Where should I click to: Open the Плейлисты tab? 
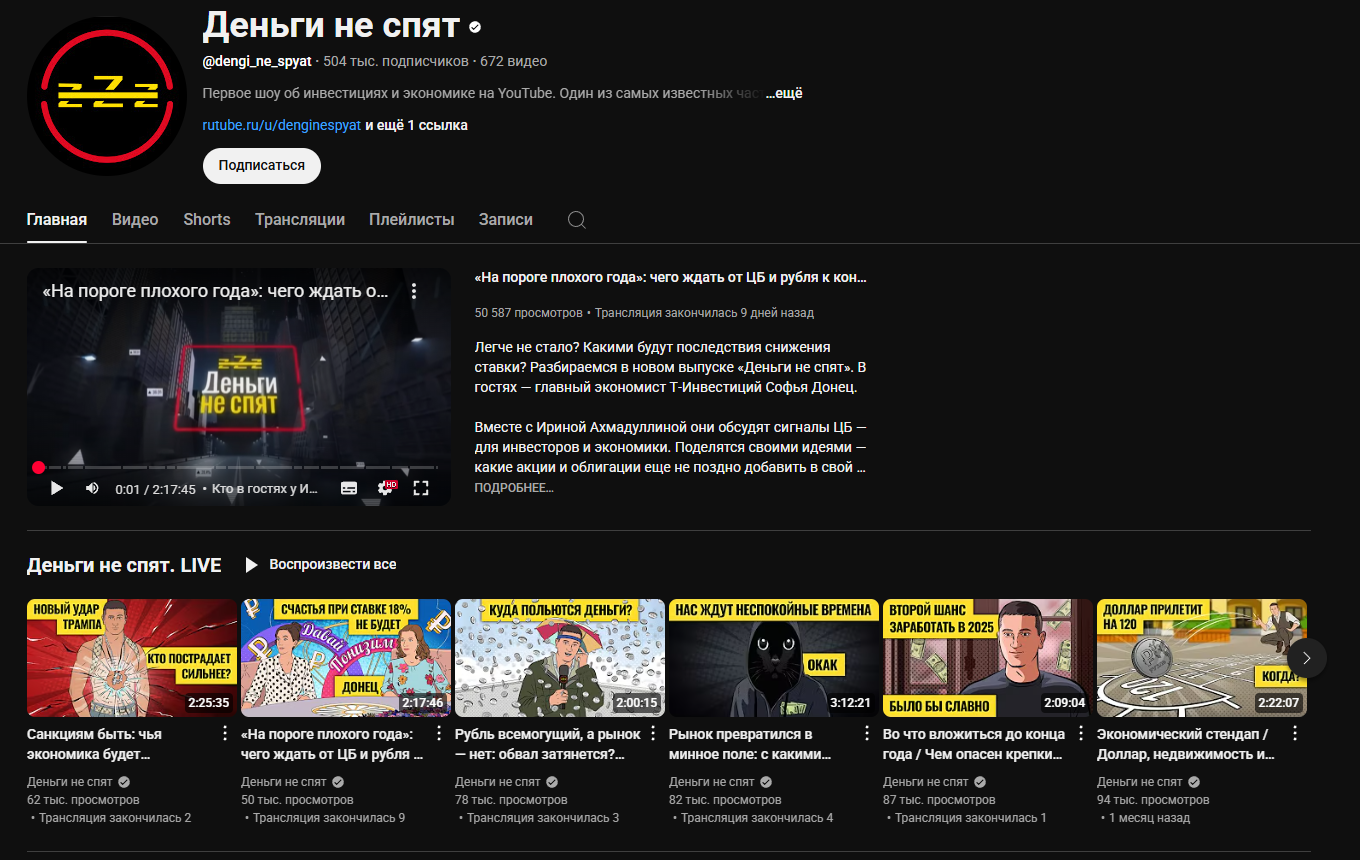[x=412, y=220]
